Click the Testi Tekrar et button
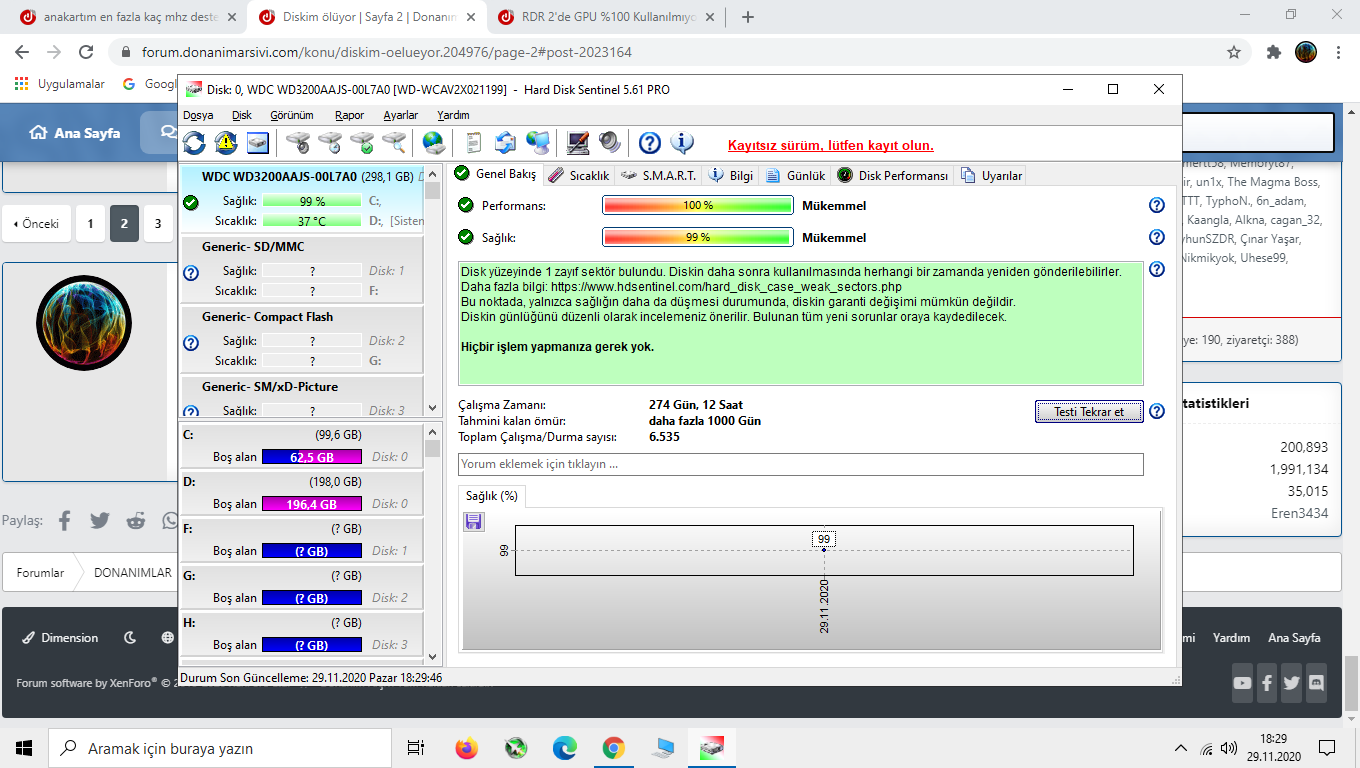The height and width of the screenshot is (768, 1360). coord(1088,411)
